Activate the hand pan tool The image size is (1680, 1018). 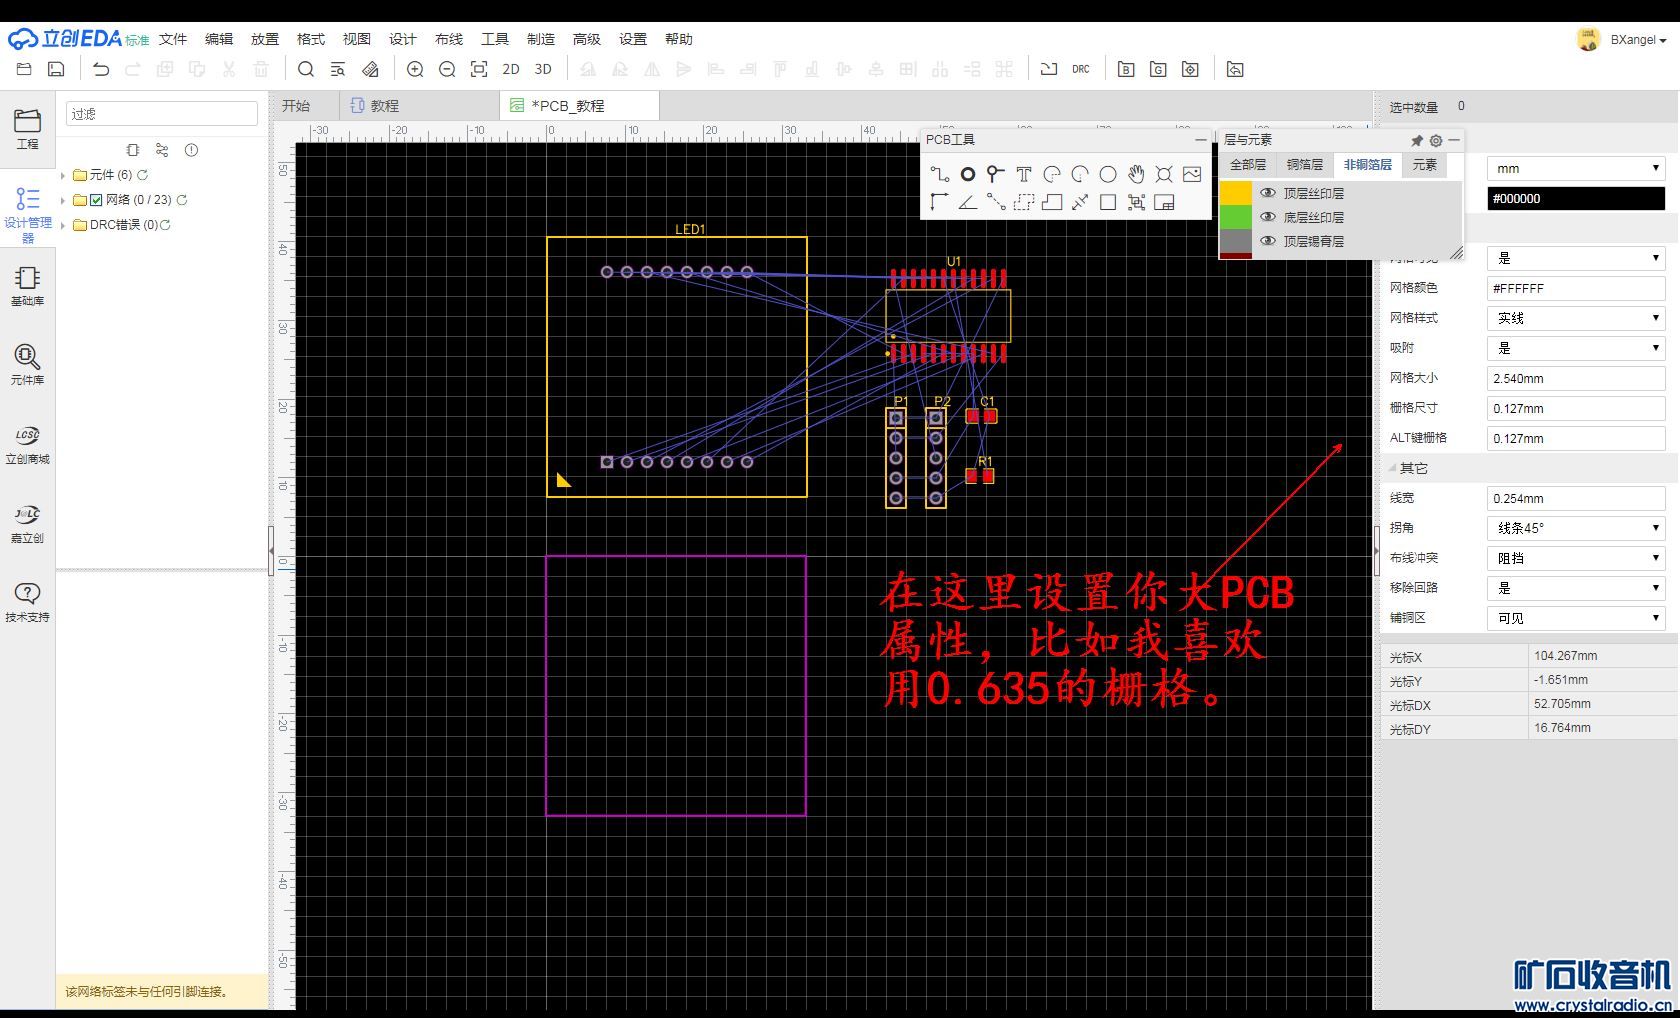(1136, 174)
